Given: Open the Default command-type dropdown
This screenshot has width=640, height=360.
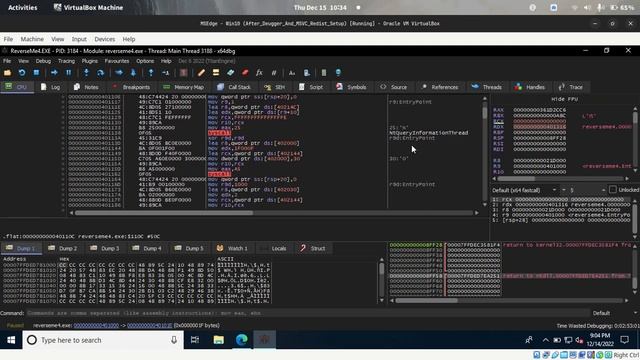Looking at the screenshot, I should click(615, 313).
